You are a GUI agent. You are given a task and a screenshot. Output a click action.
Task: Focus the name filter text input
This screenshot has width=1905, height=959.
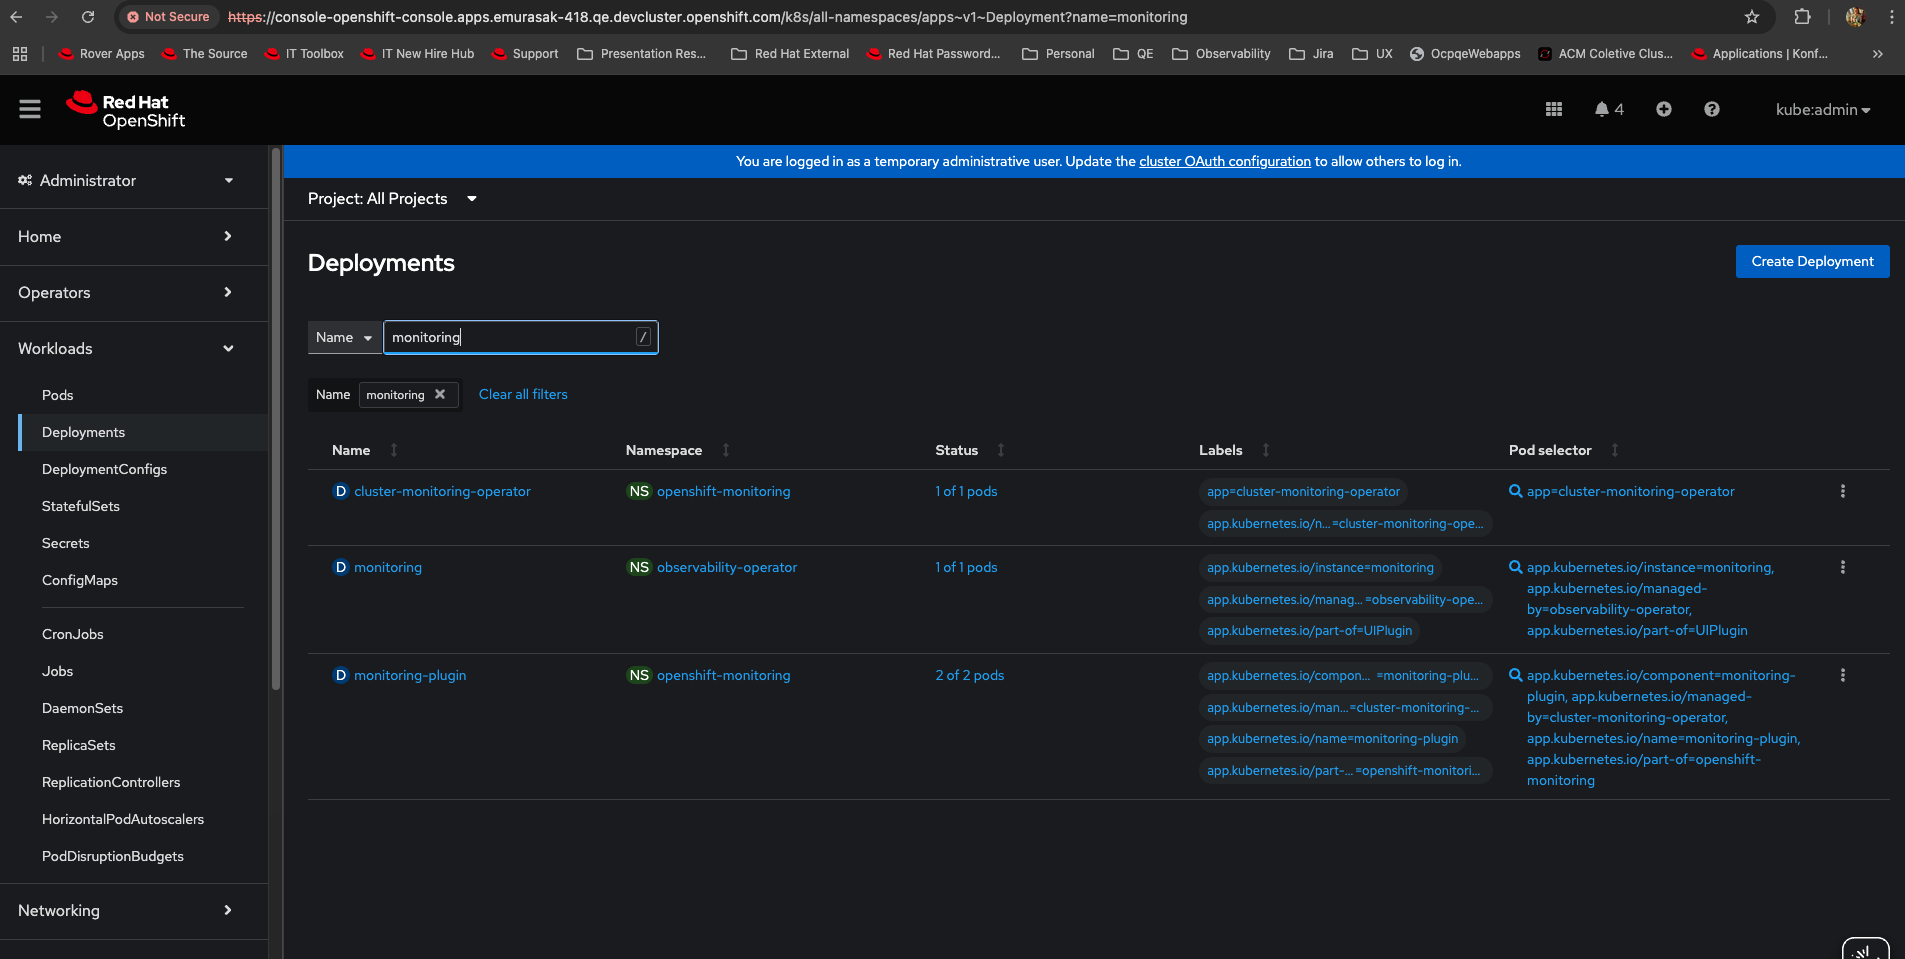click(510, 338)
